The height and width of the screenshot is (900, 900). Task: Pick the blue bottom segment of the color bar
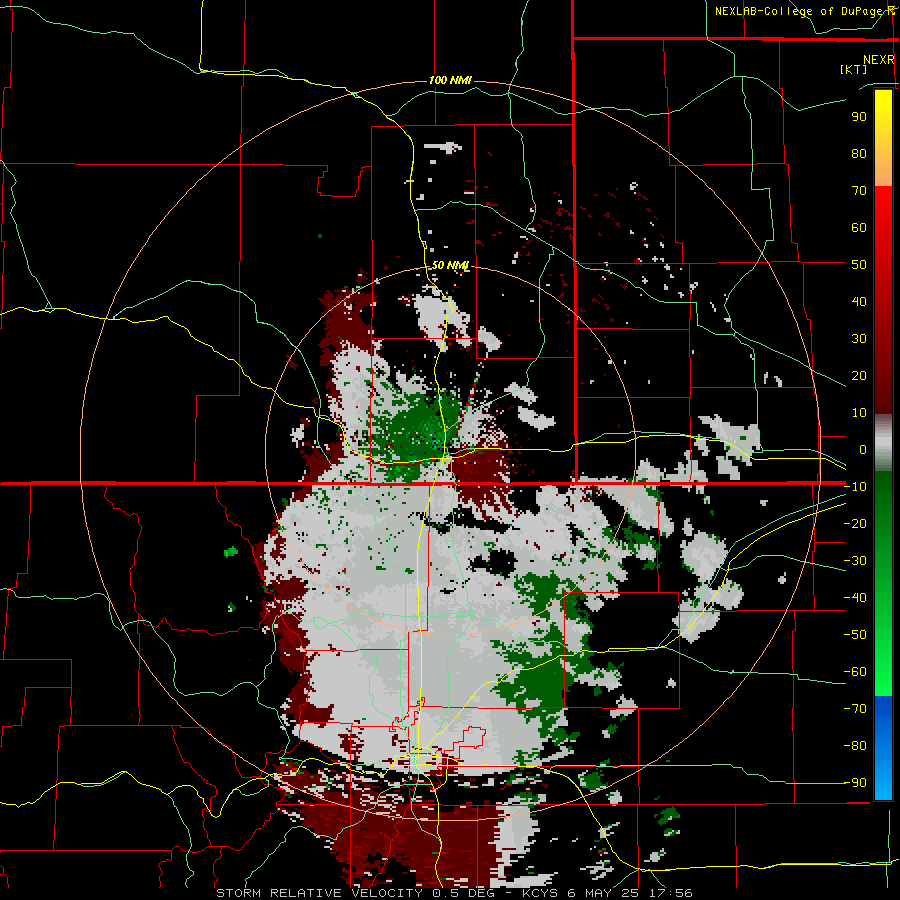point(883,747)
